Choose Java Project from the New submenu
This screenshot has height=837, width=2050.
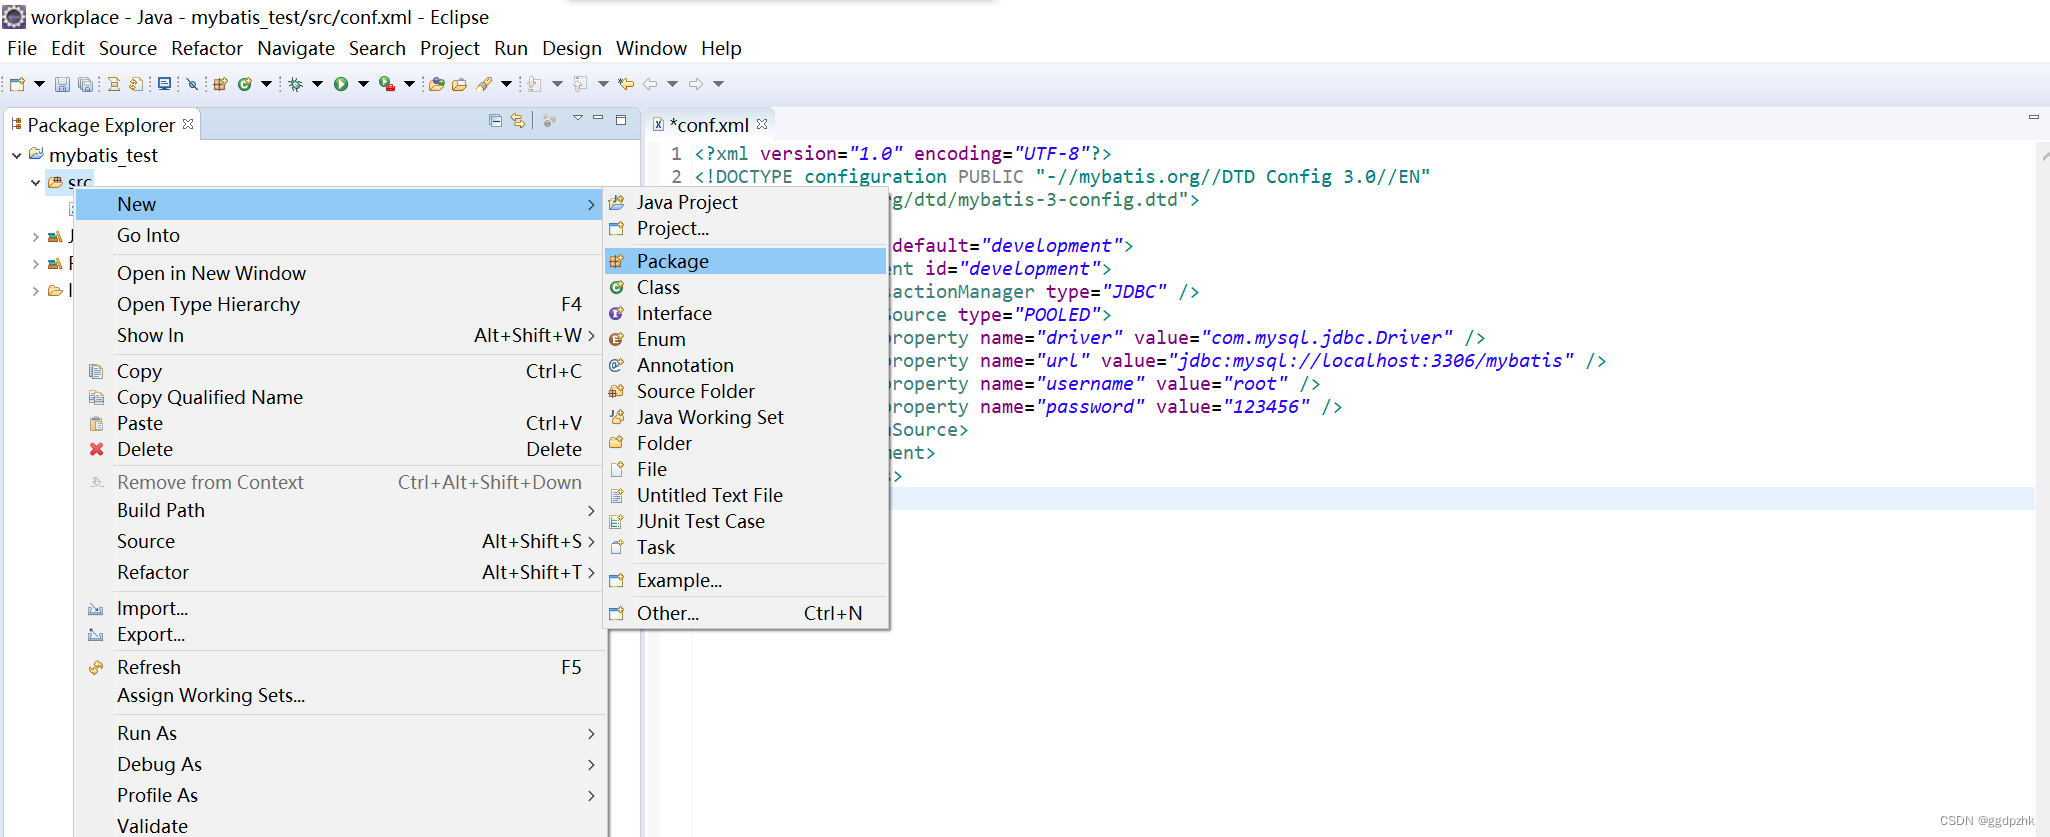click(x=746, y=202)
